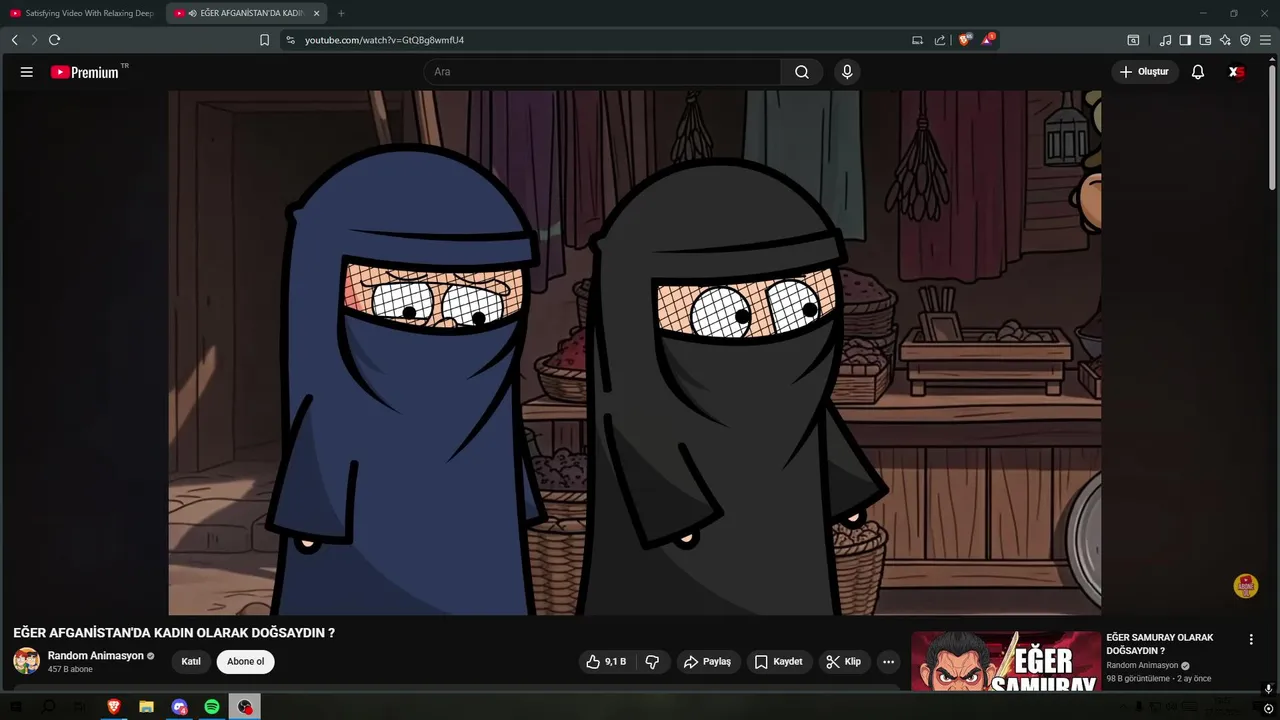Install app via the address bar screen icon

click(917, 40)
